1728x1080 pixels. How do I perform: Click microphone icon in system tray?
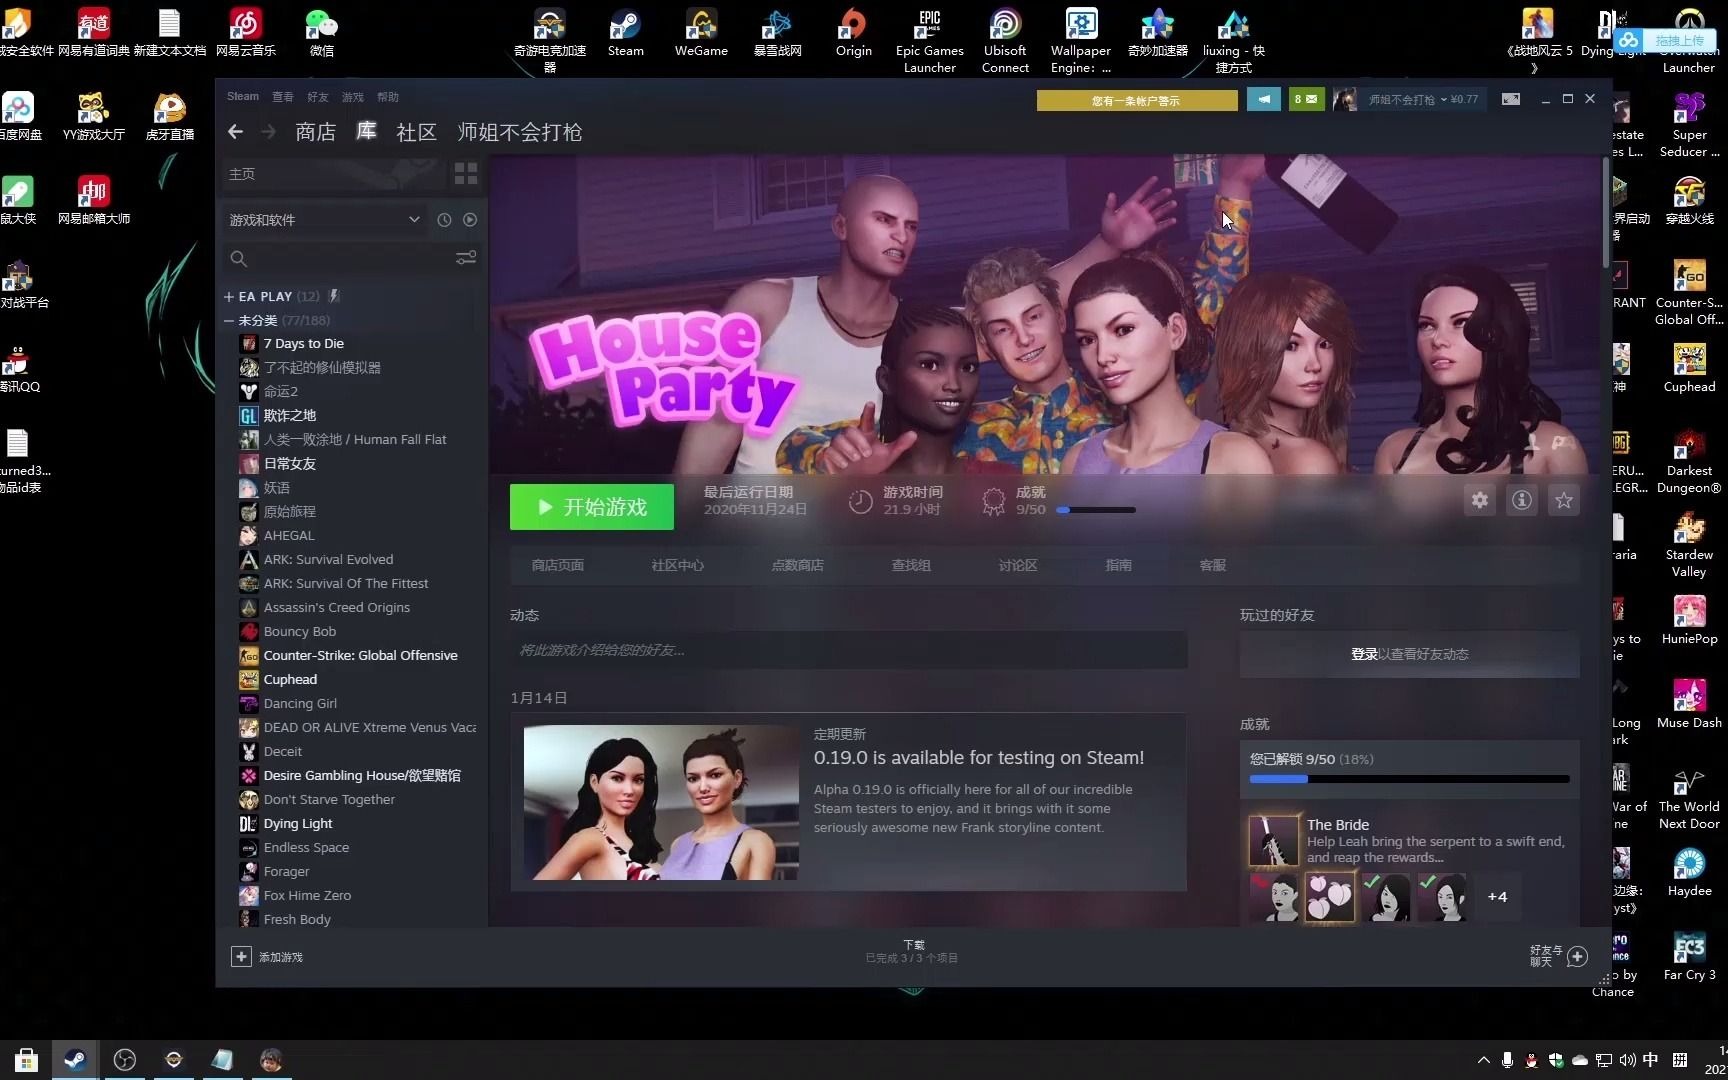click(x=1507, y=1060)
